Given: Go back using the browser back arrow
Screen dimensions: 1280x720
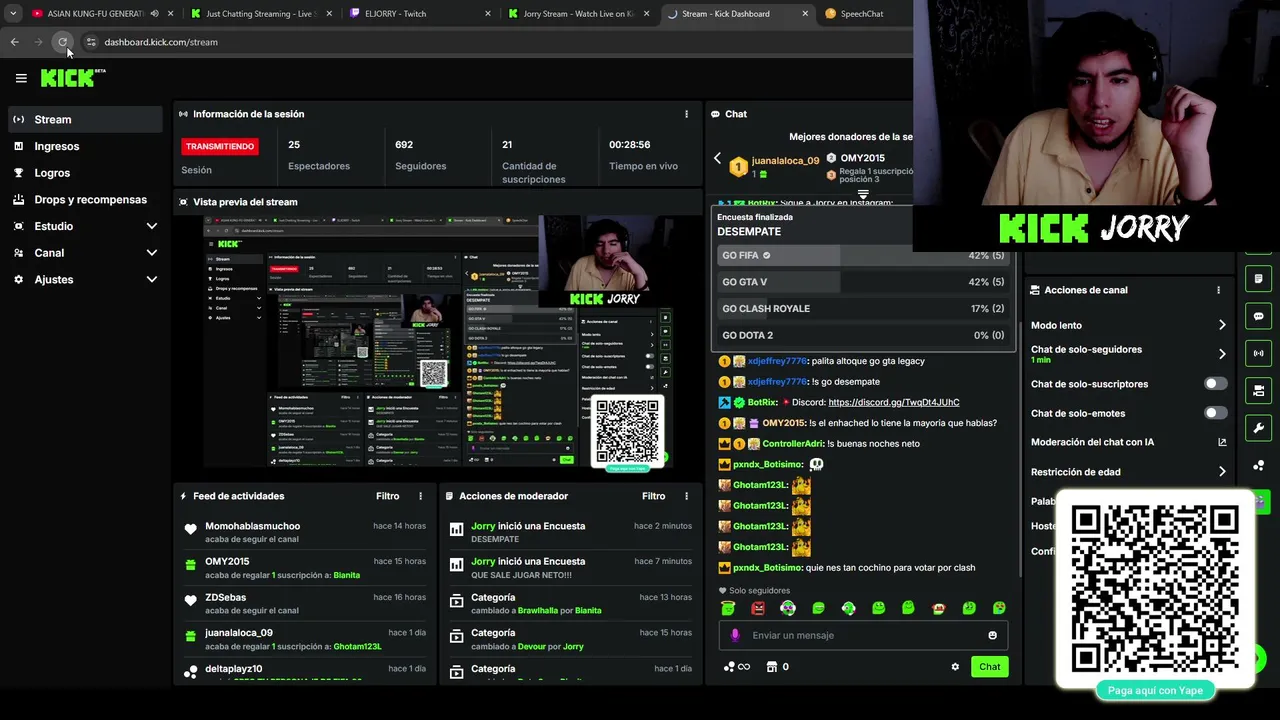Looking at the screenshot, I should (15, 42).
